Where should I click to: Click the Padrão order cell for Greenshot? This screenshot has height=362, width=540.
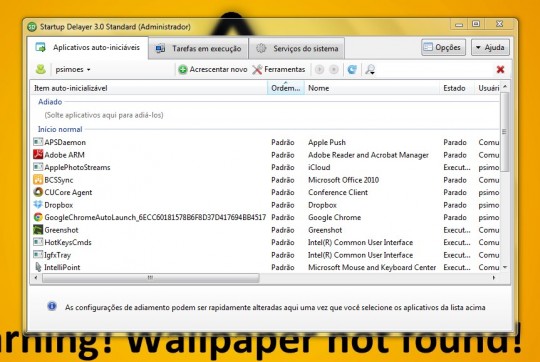click(x=283, y=230)
